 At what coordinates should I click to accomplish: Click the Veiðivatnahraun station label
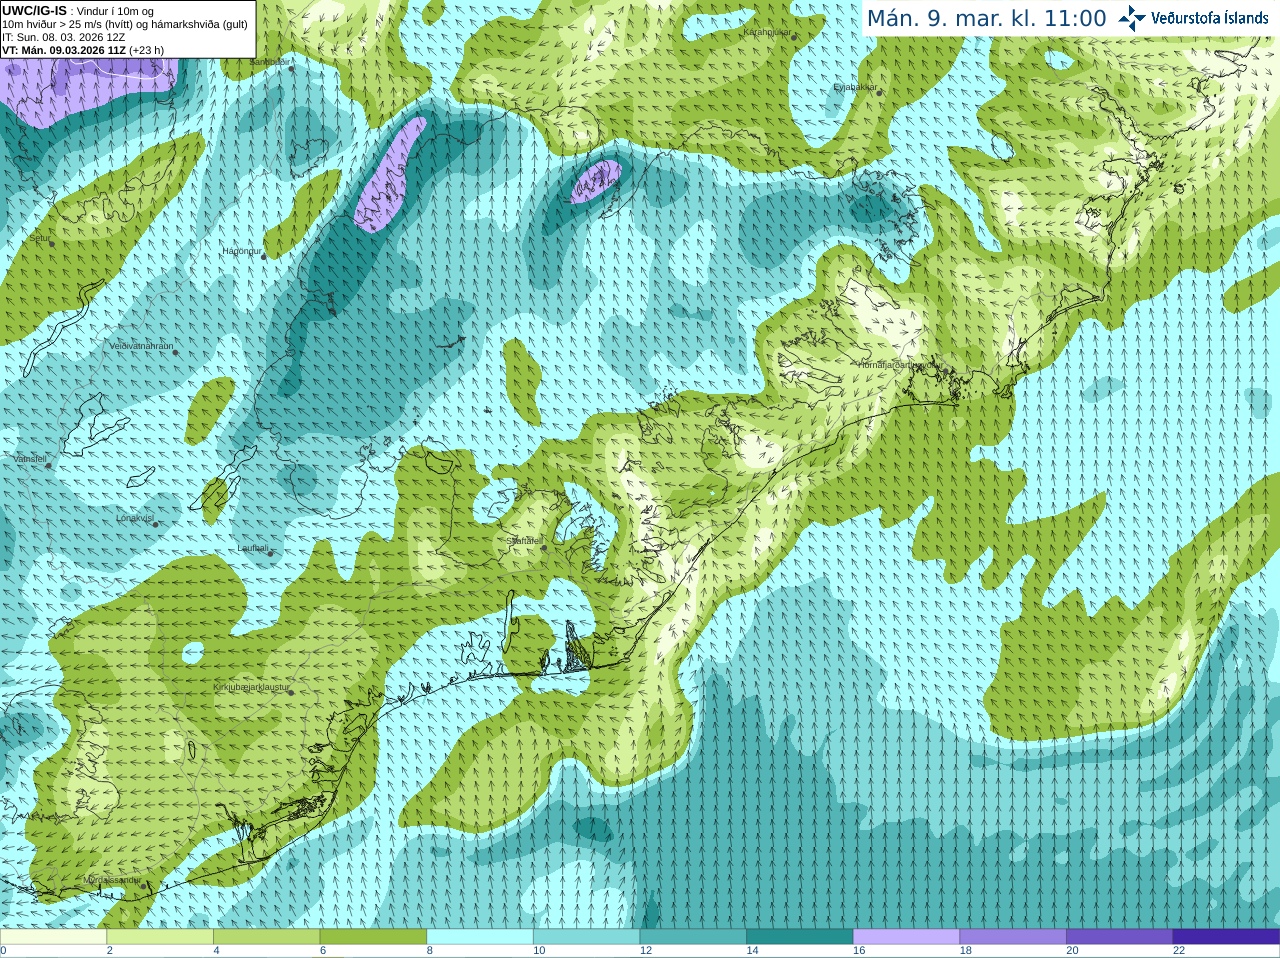click(x=141, y=346)
